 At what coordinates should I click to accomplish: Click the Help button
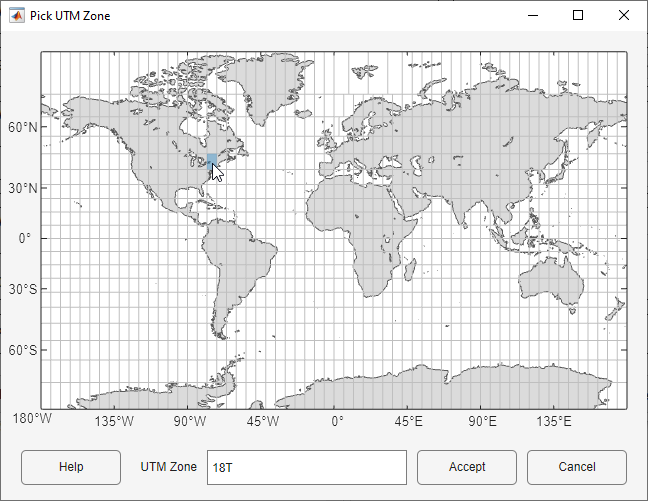71,467
